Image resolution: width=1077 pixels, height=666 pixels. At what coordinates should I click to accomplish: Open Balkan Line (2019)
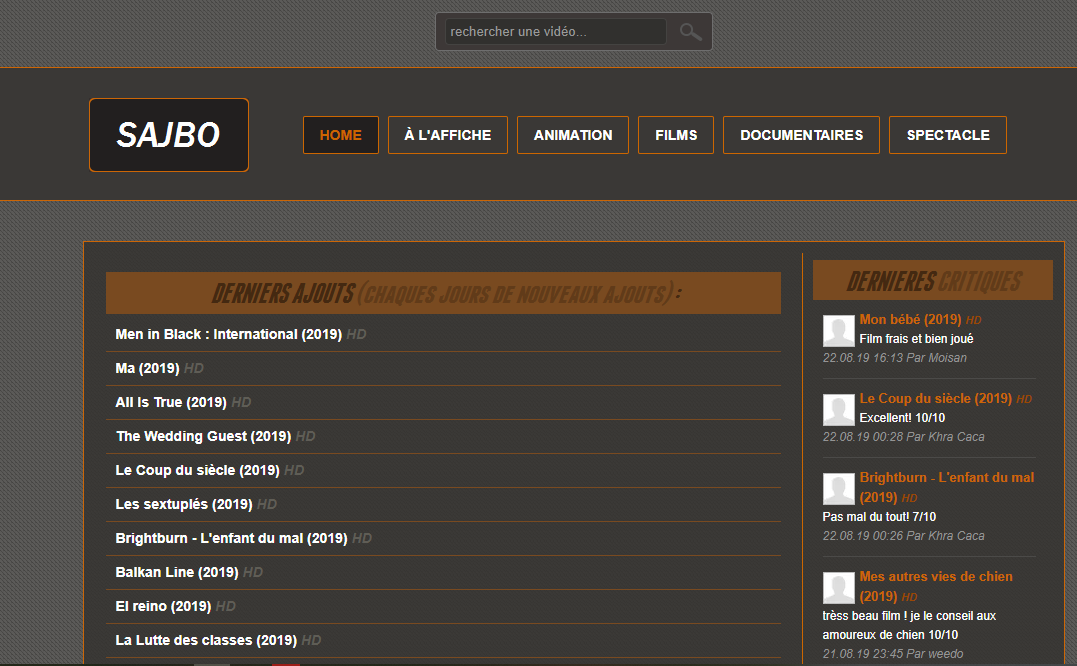click(177, 573)
